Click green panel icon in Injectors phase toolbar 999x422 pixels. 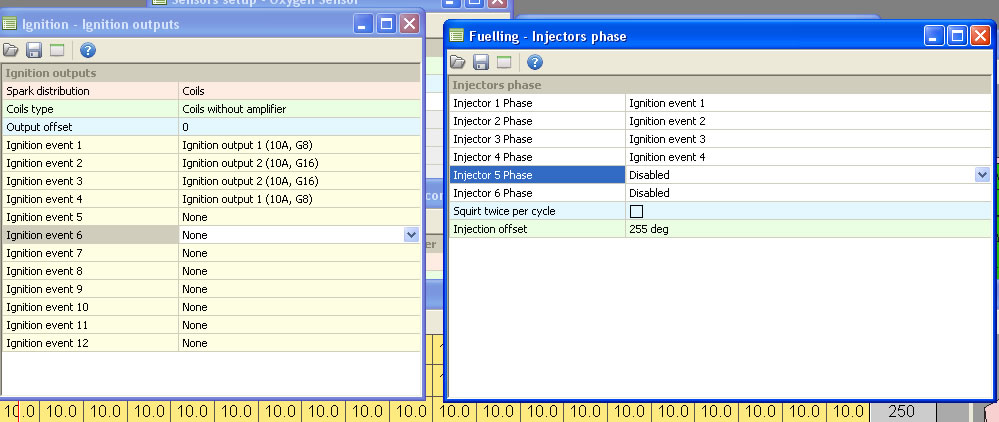coord(504,63)
